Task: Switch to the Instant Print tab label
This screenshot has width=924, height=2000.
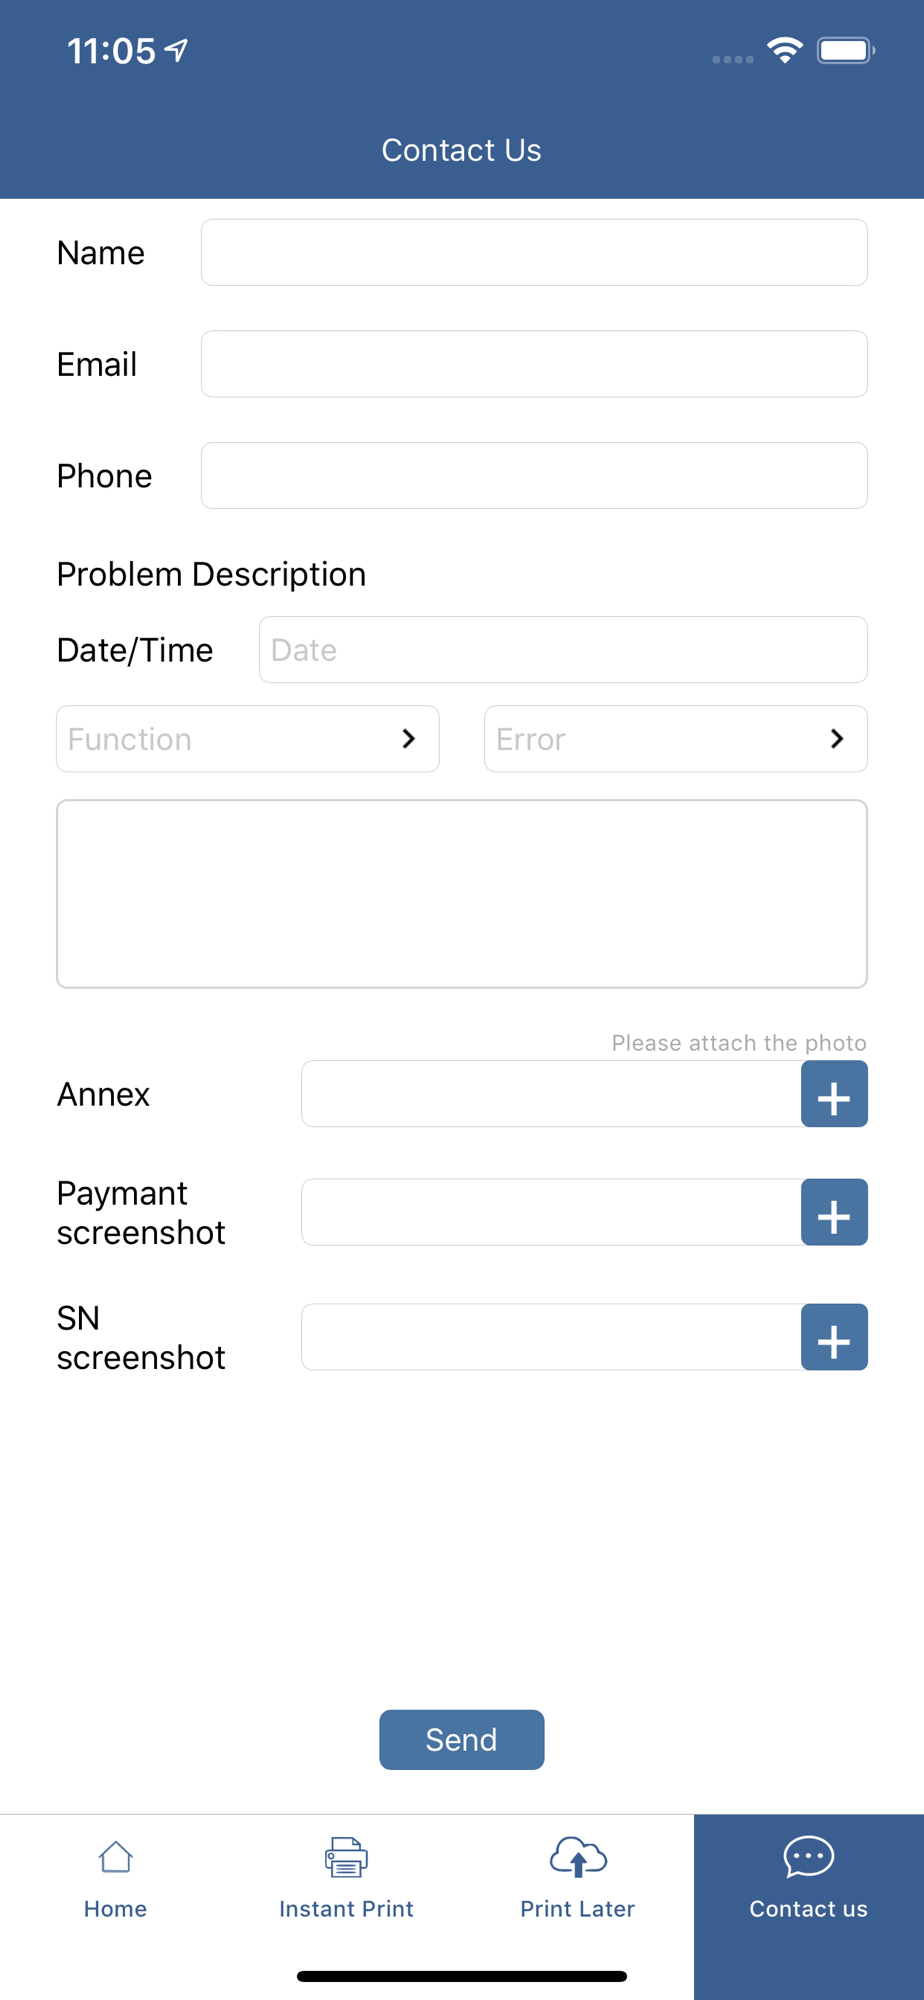Action: point(346,1909)
